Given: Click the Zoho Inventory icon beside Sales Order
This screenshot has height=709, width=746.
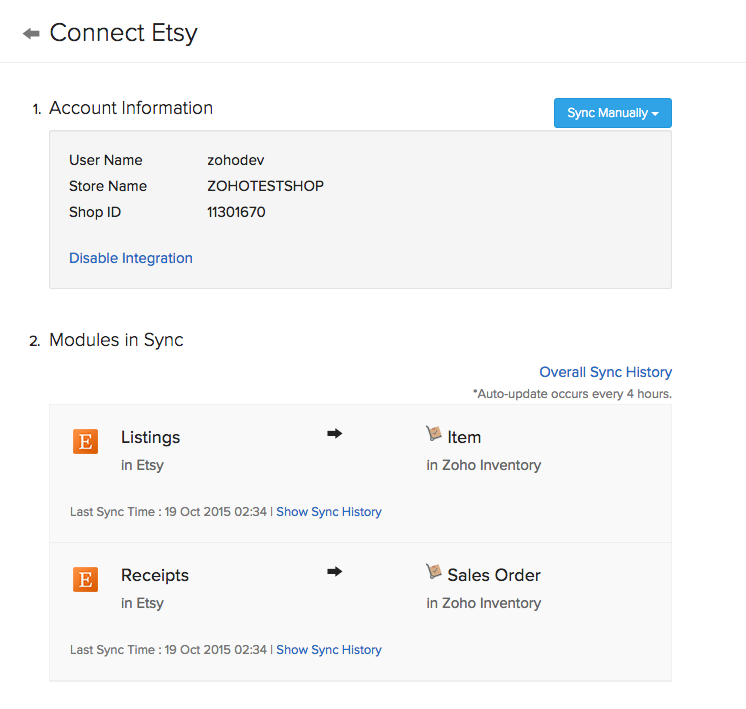Looking at the screenshot, I should coord(434,572).
